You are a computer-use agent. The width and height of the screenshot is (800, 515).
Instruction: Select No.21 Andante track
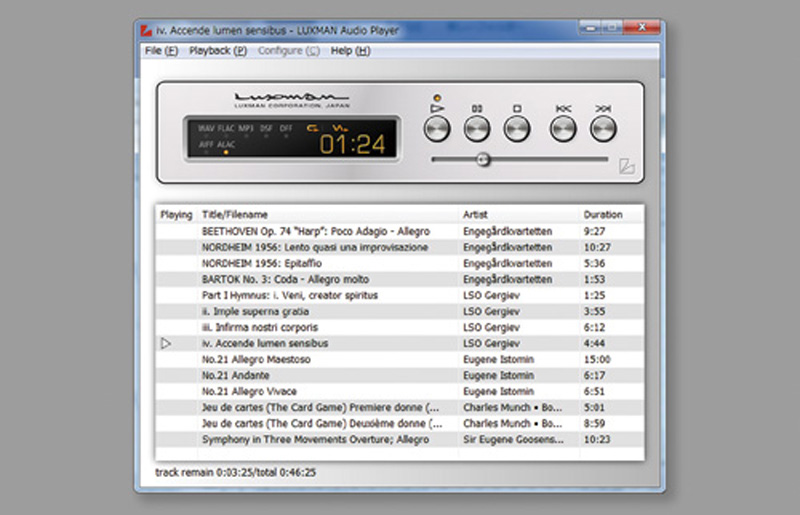pyautogui.click(x=399, y=375)
